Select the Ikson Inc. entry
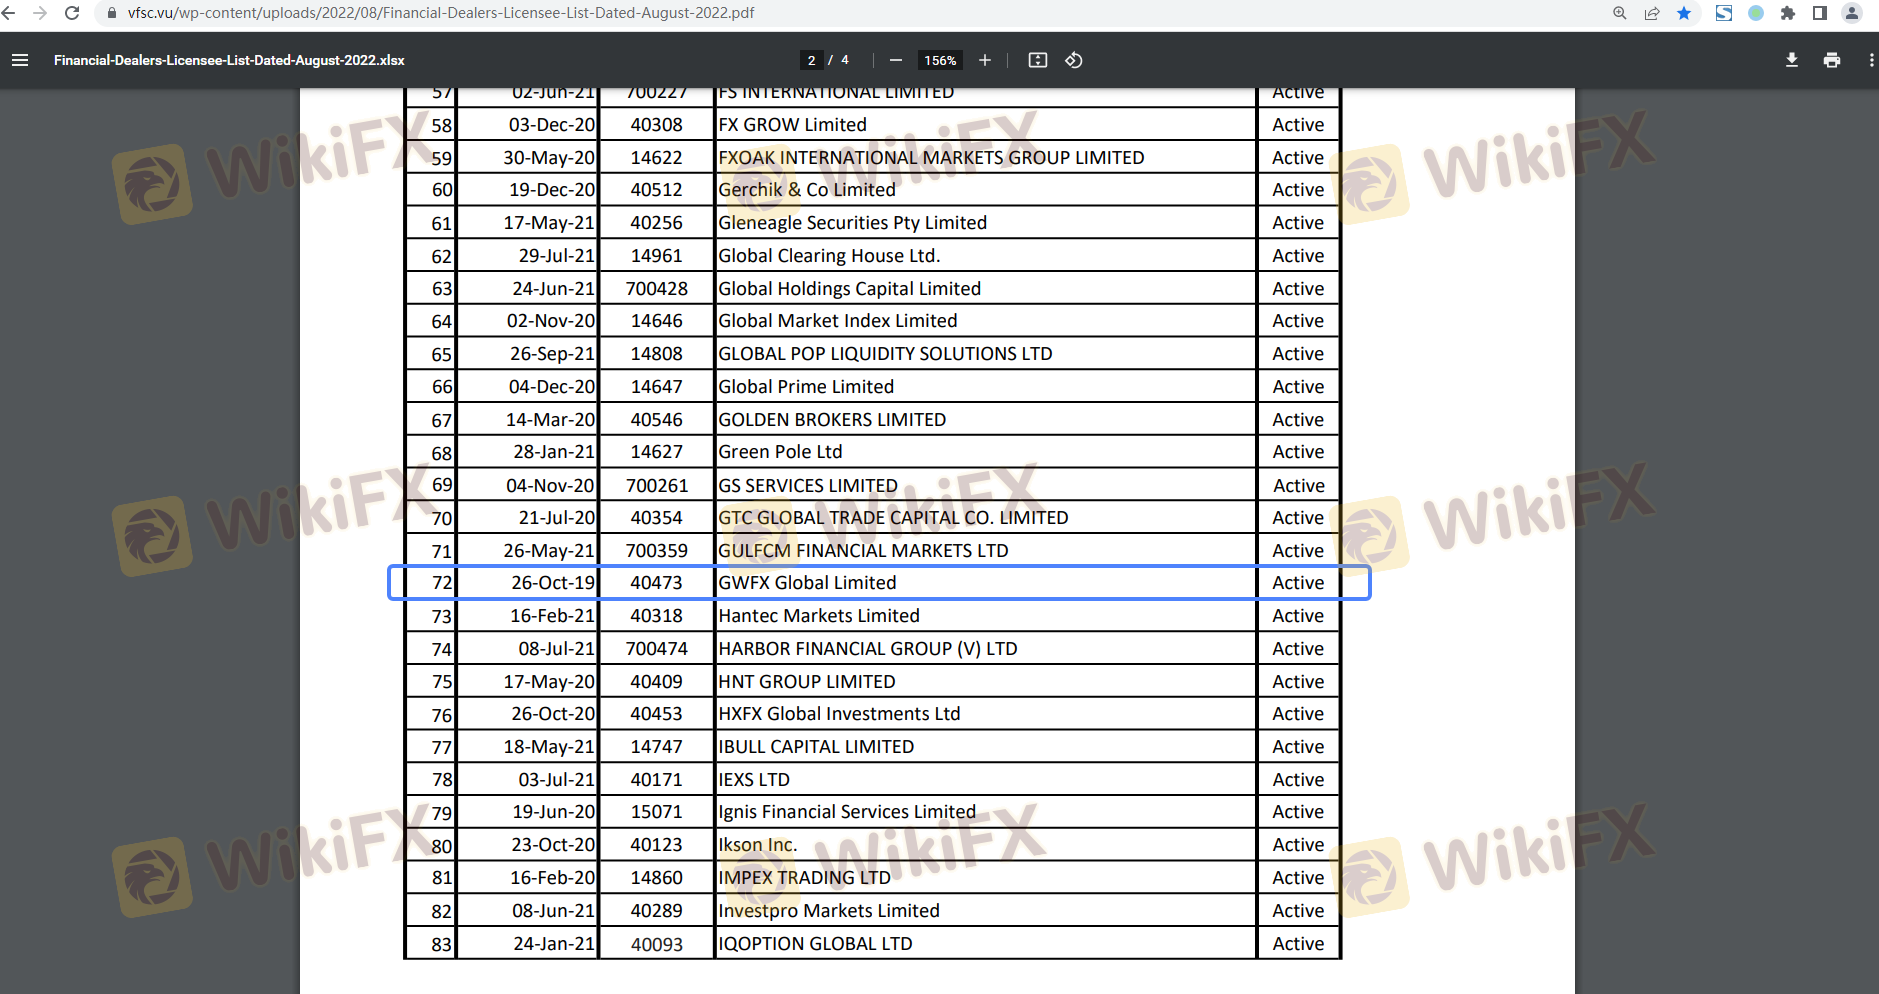This screenshot has height=994, width=1879. pyautogui.click(x=757, y=845)
